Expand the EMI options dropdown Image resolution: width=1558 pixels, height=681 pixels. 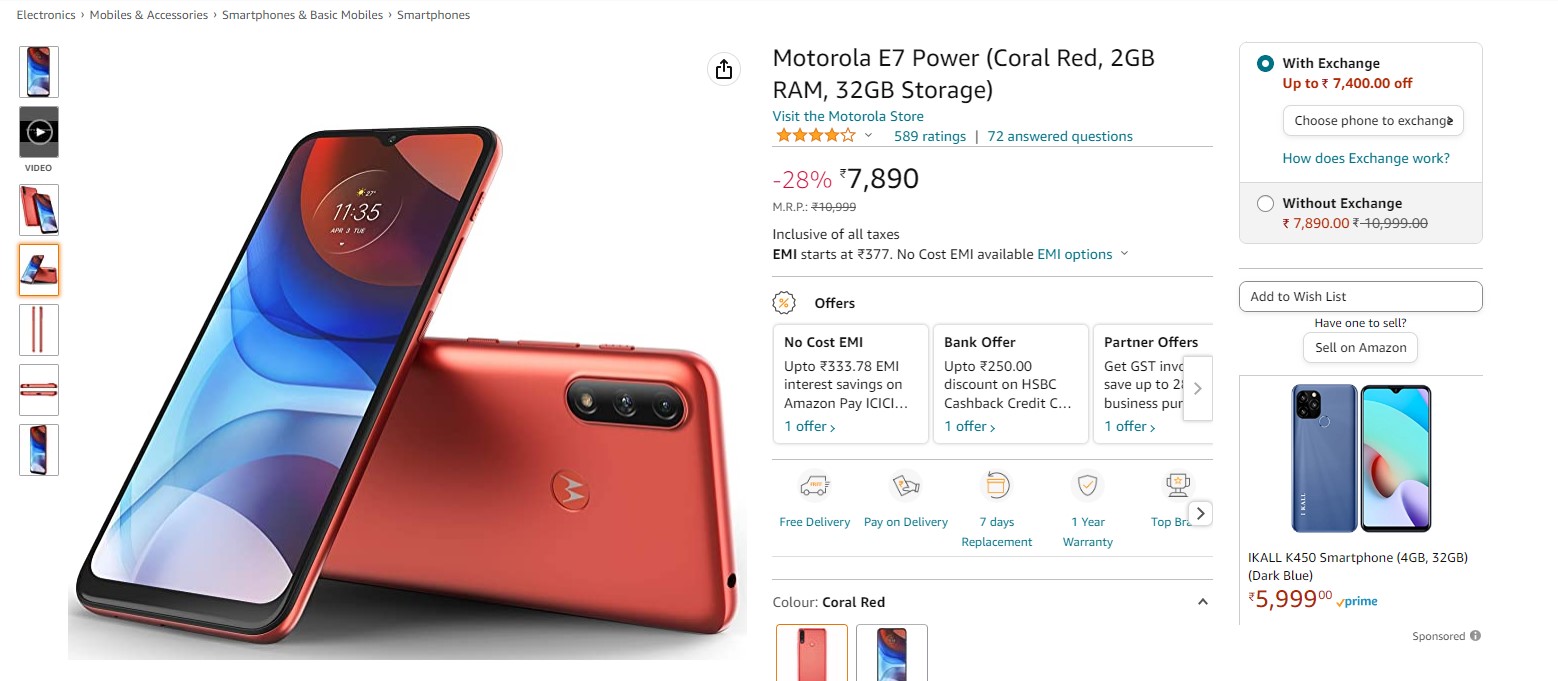[1083, 254]
